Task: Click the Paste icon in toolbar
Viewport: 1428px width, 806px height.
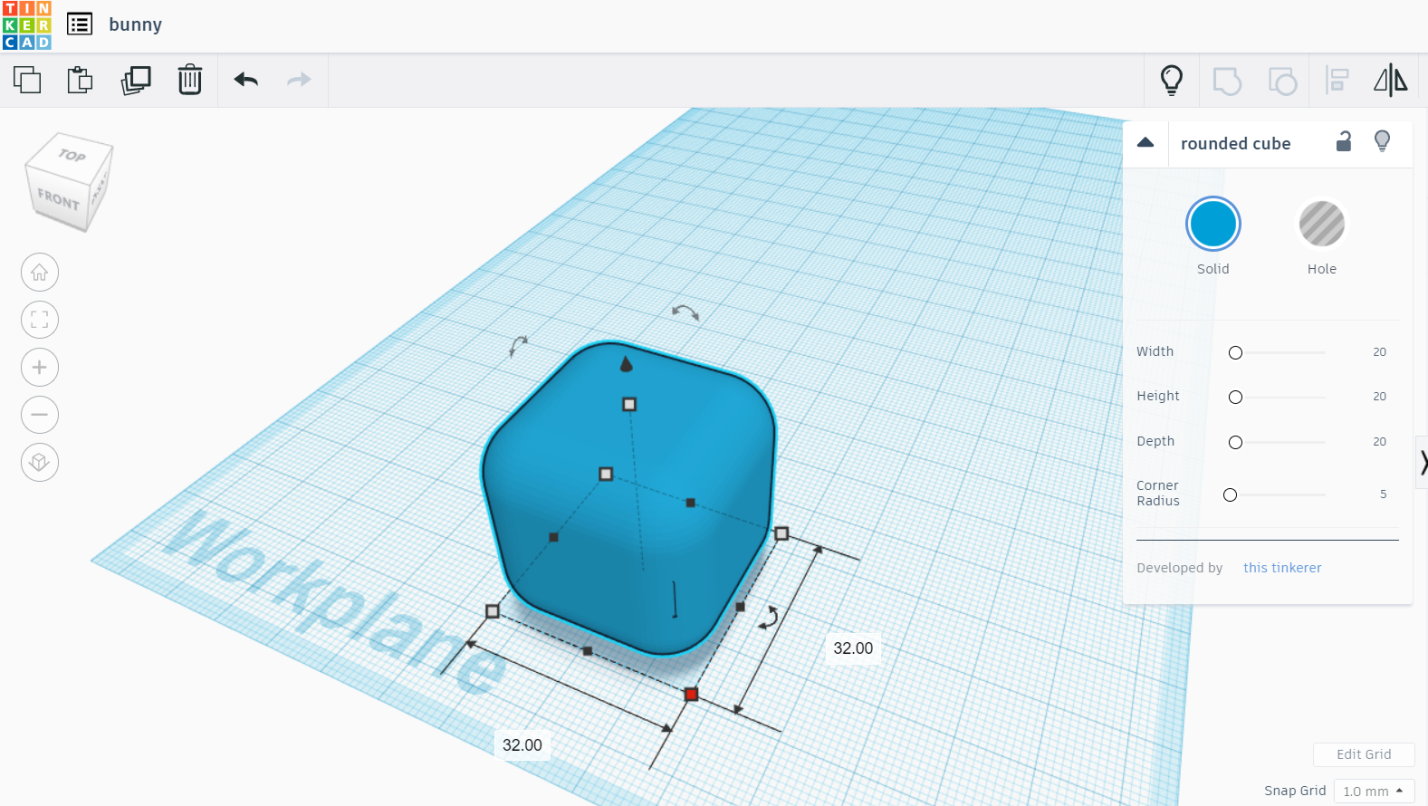Action: (x=80, y=80)
